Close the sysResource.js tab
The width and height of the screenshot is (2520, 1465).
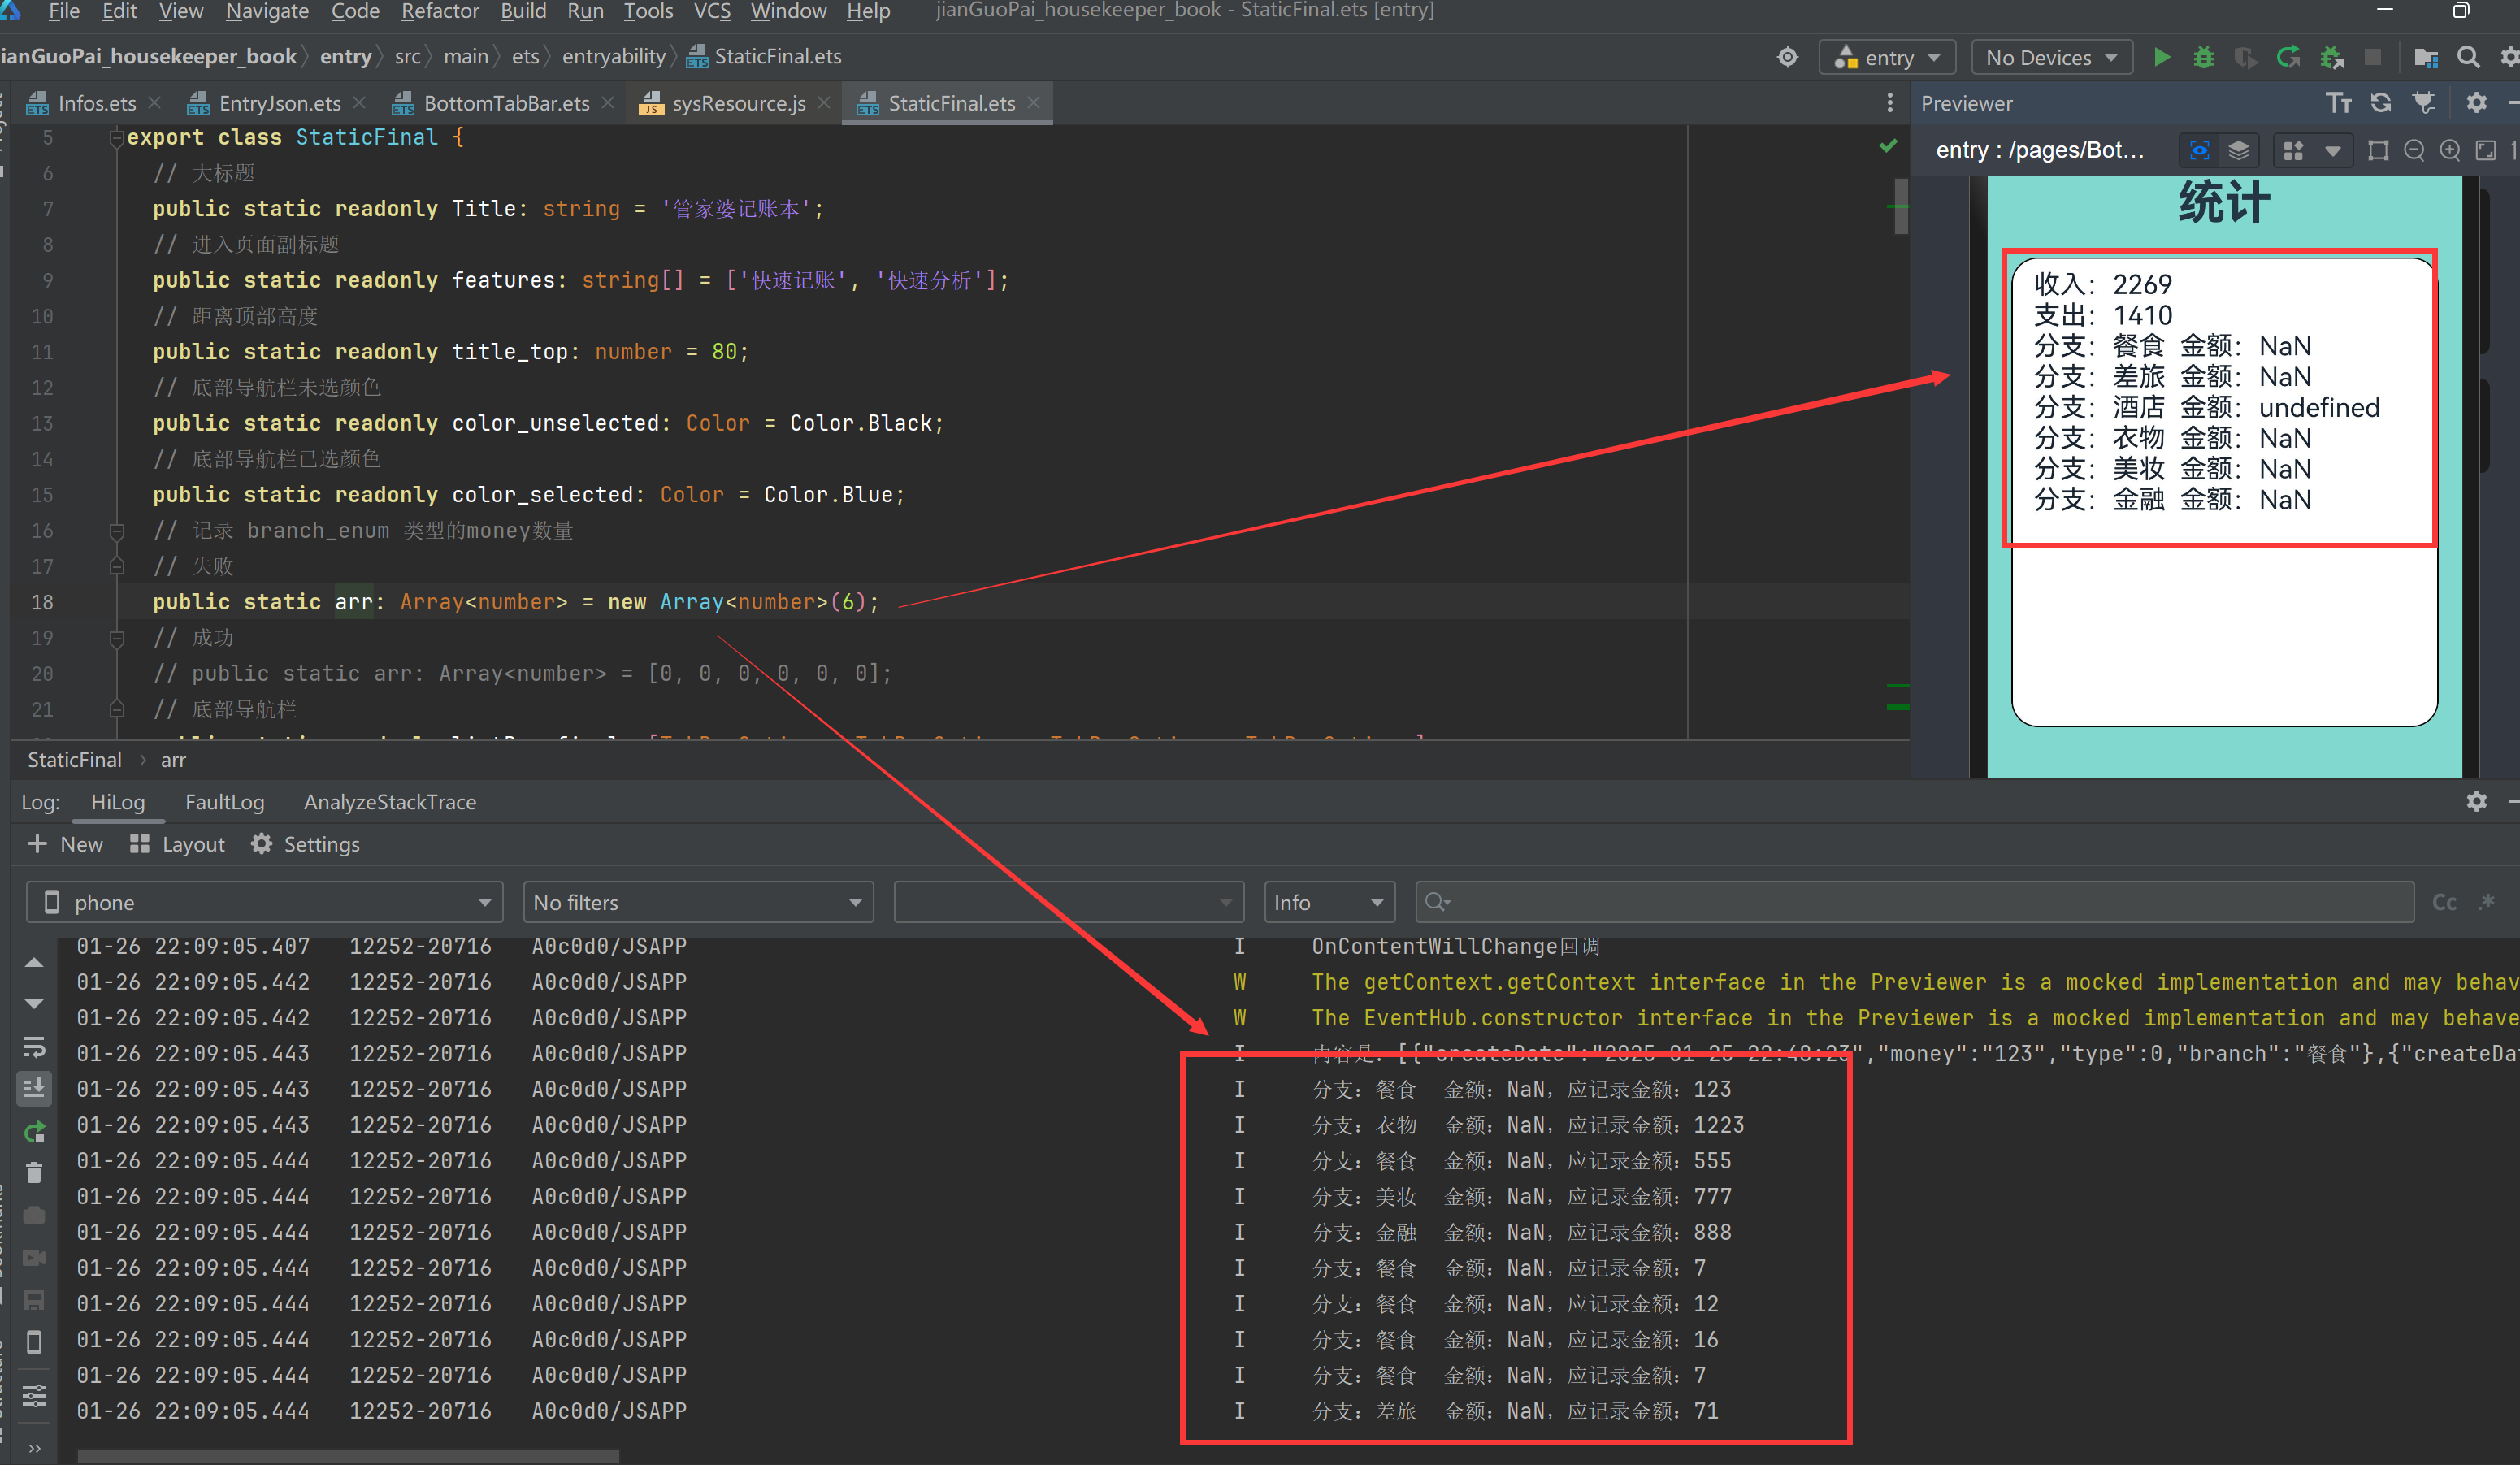click(x=824, y=103)
